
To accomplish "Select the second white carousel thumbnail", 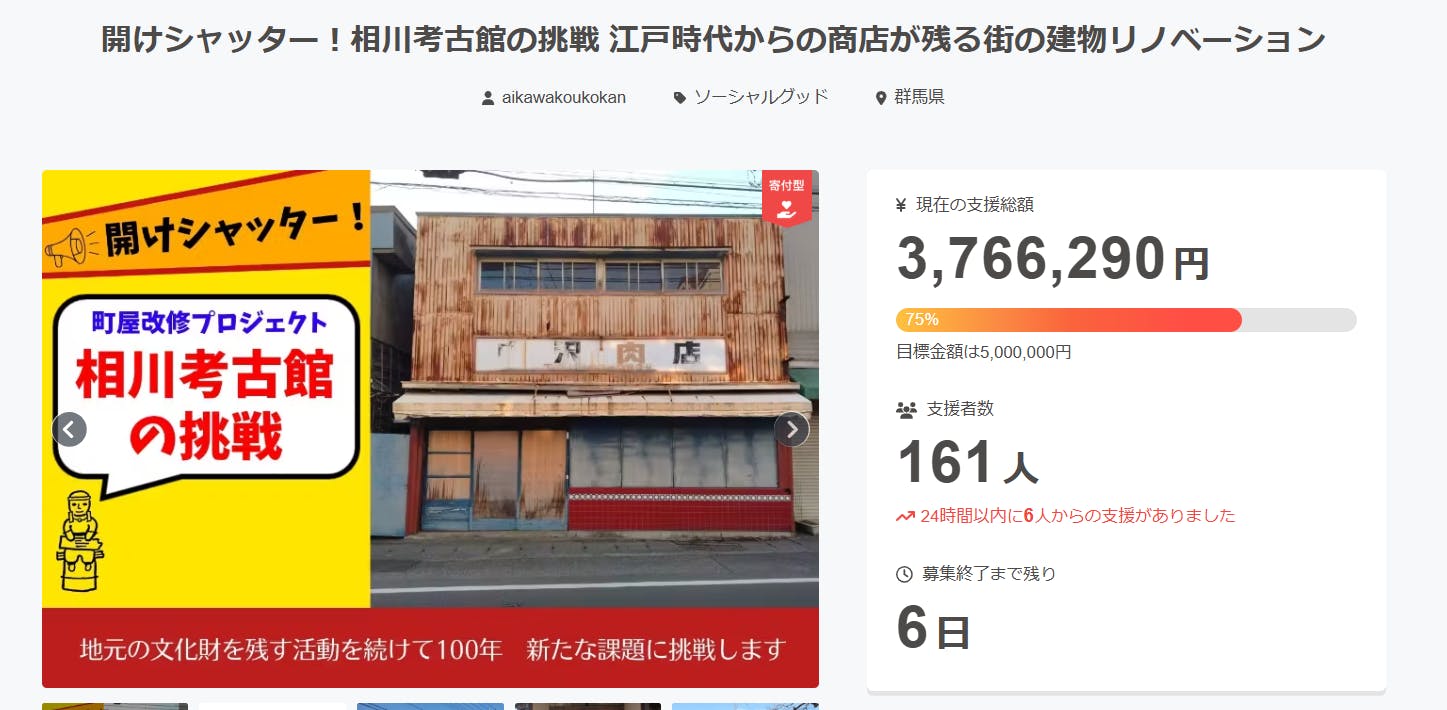I will 272,706.
